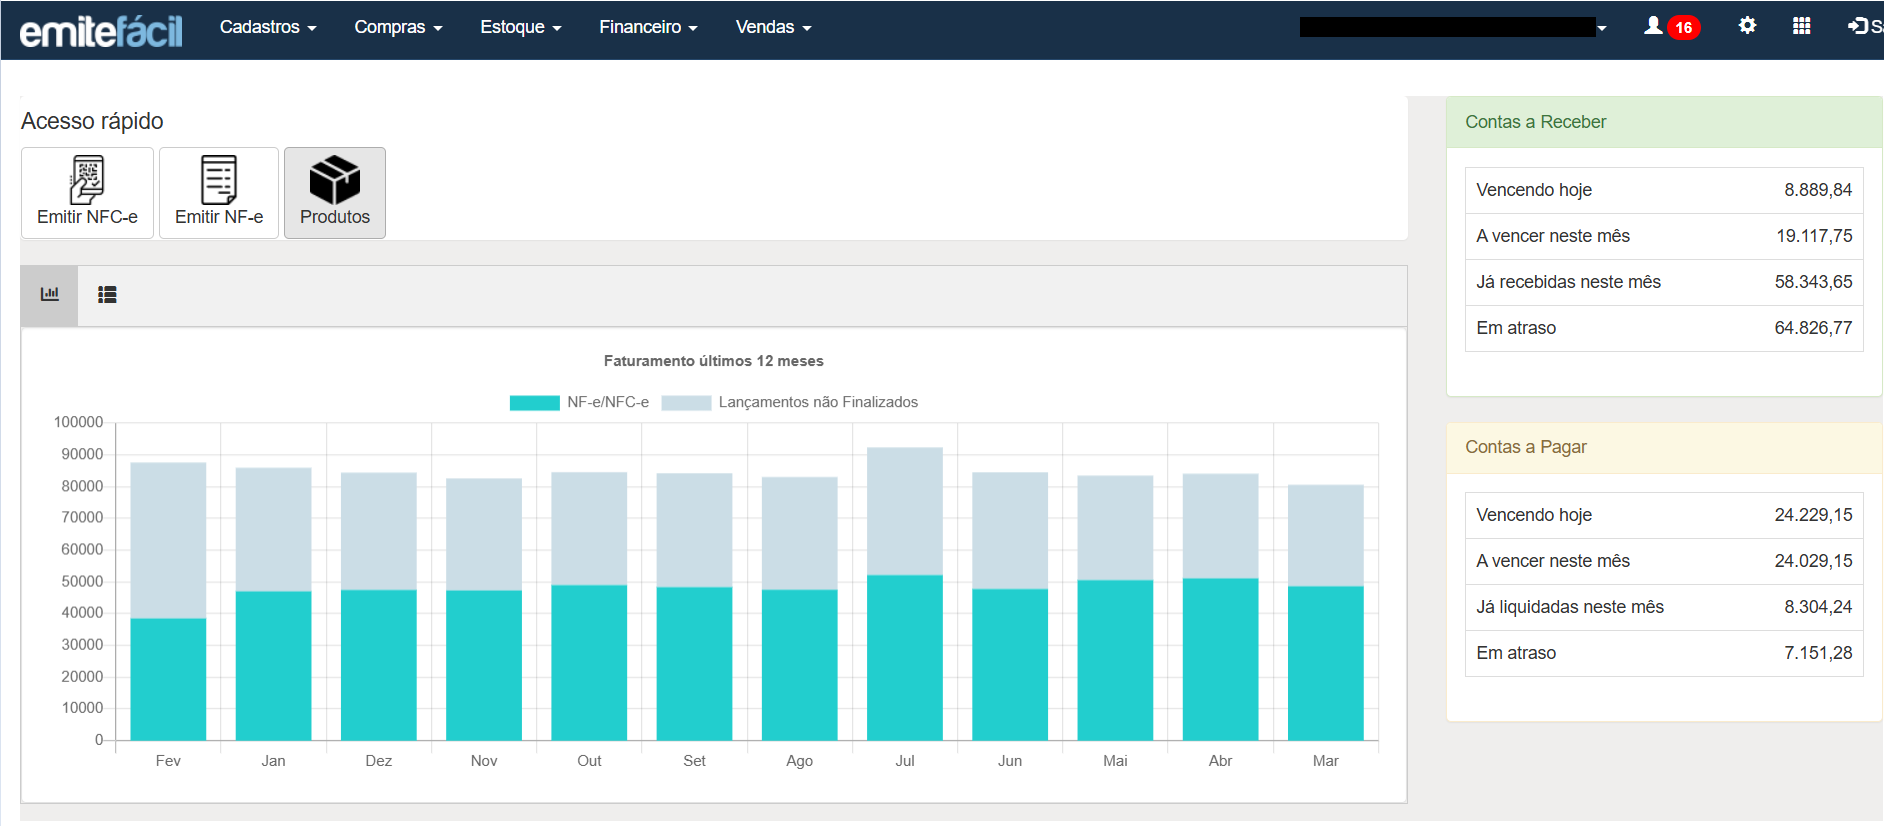Switch to bar chart view

coord(49,295)
